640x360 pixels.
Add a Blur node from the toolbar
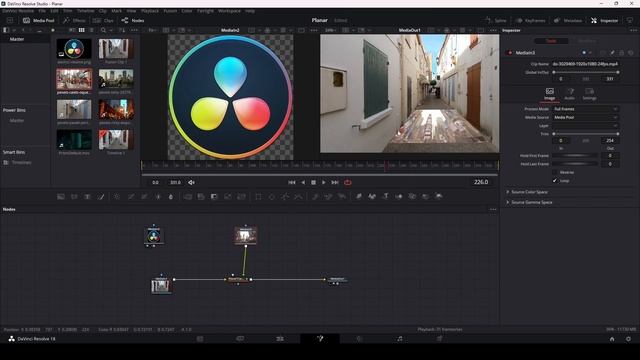pyautogui.click(x=171, y=197)
